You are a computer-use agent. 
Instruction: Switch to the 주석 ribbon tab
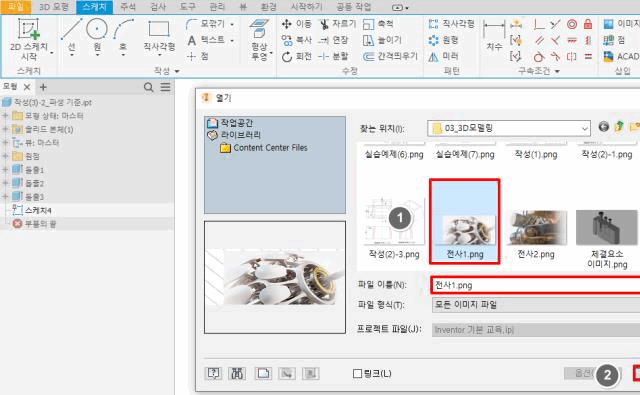(128, 7)
